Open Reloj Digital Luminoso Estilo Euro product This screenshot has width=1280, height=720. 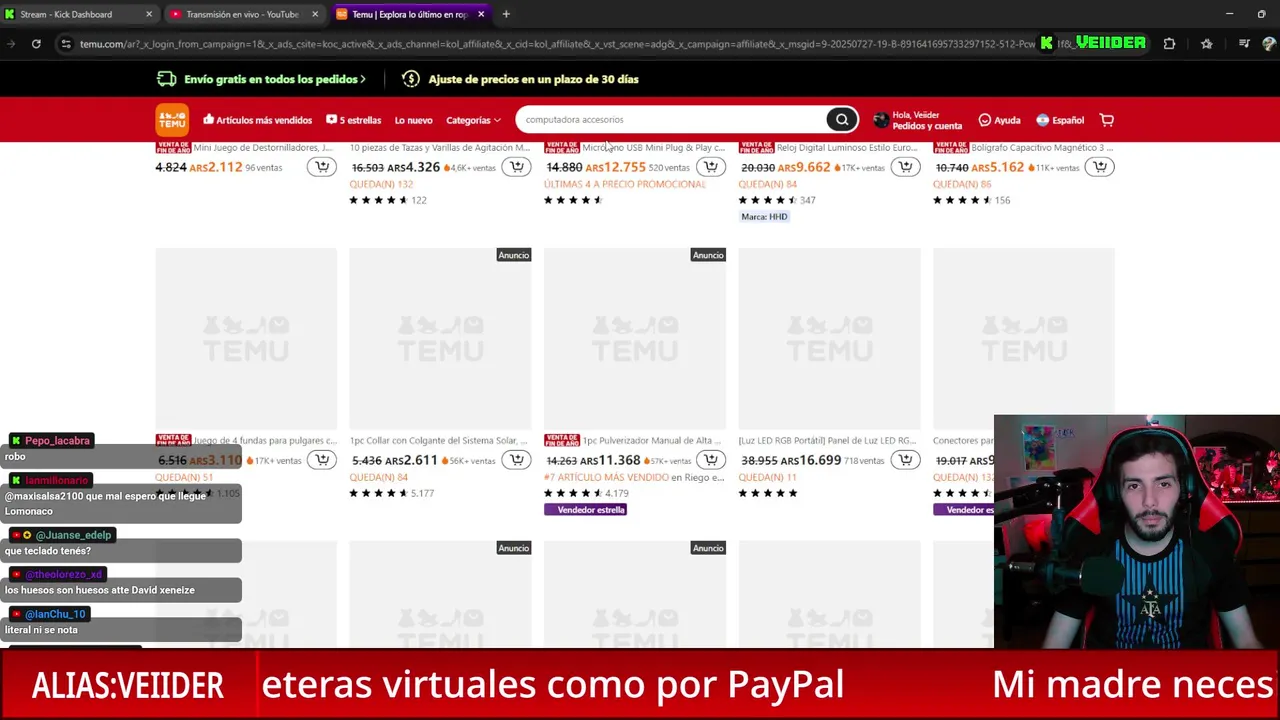pos(847,148)
